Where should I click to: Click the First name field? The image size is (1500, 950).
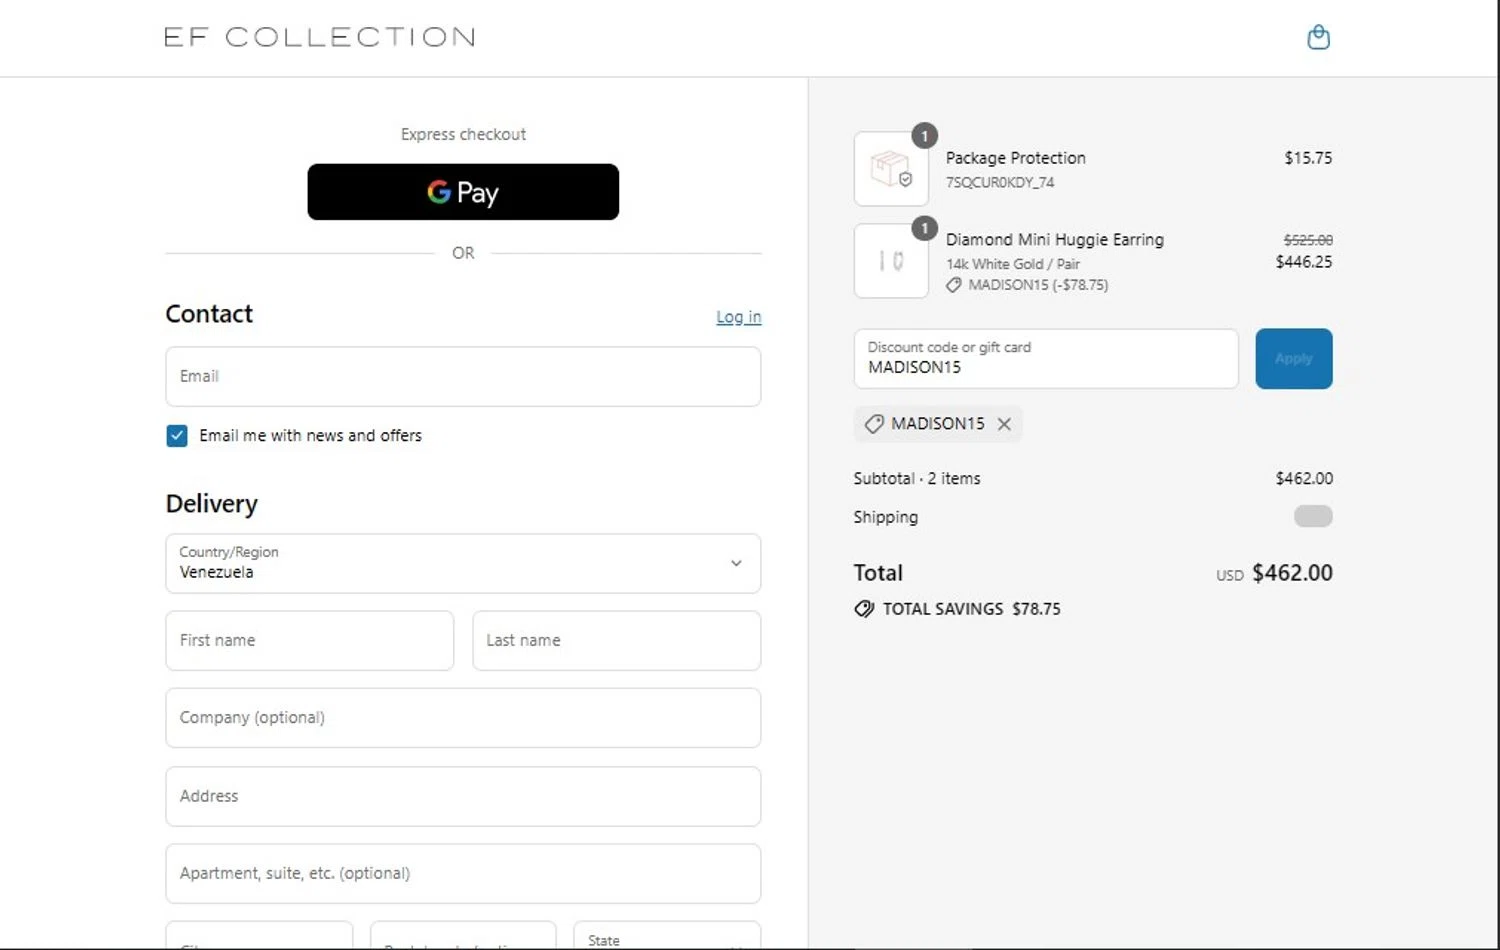310,640
